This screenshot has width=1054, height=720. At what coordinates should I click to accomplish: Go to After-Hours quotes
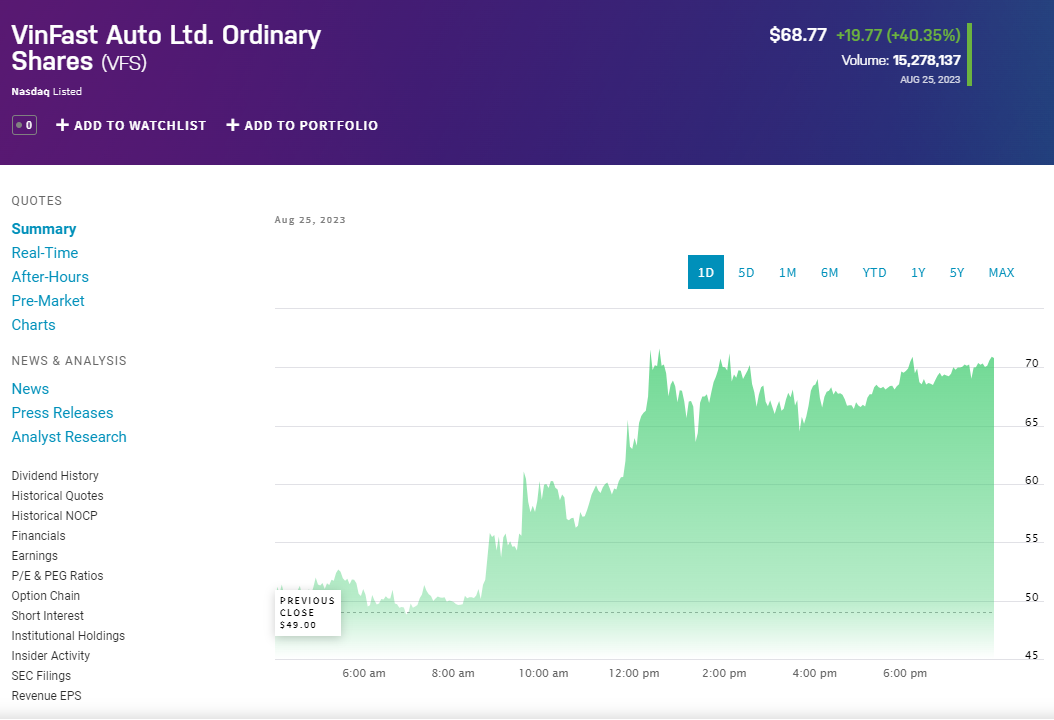pos(50,277)
